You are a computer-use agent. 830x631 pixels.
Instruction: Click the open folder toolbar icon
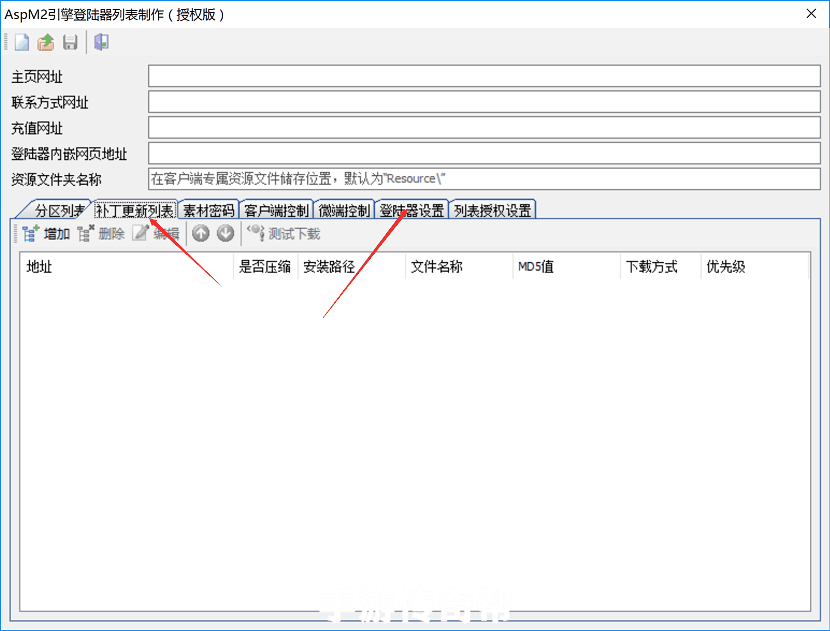[x=46, y=42]
